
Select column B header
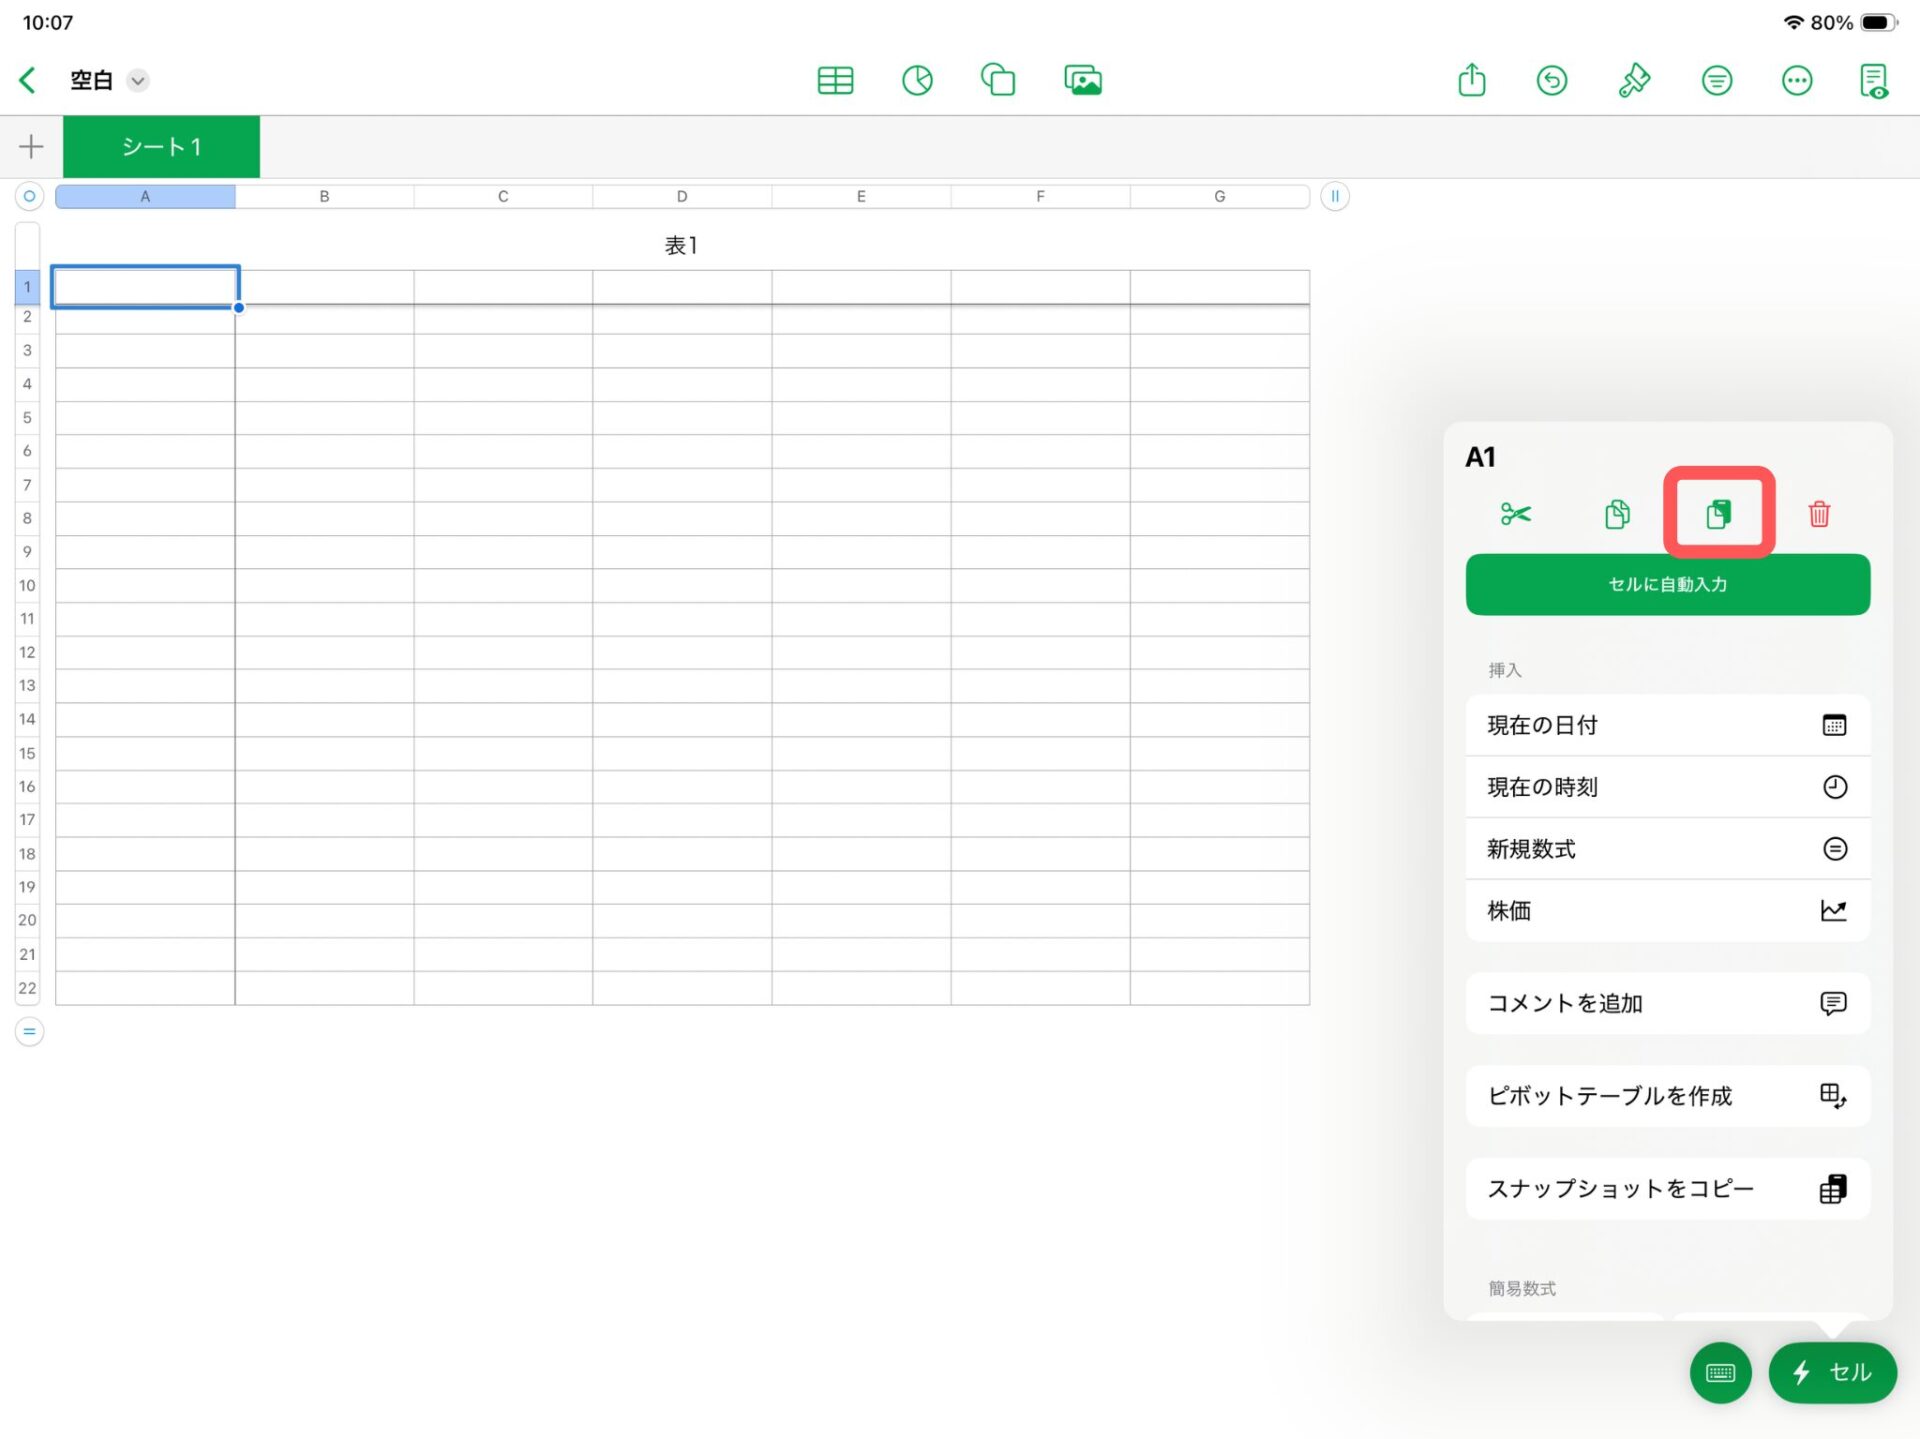pyautogui.click(x=324, y=196)
